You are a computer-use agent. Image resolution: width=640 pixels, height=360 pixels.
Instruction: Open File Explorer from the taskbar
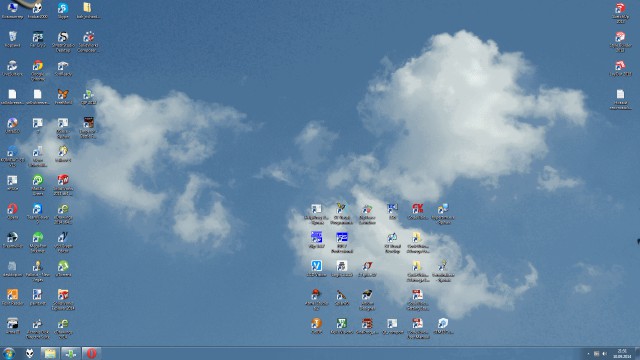click(x=50, y=353)
